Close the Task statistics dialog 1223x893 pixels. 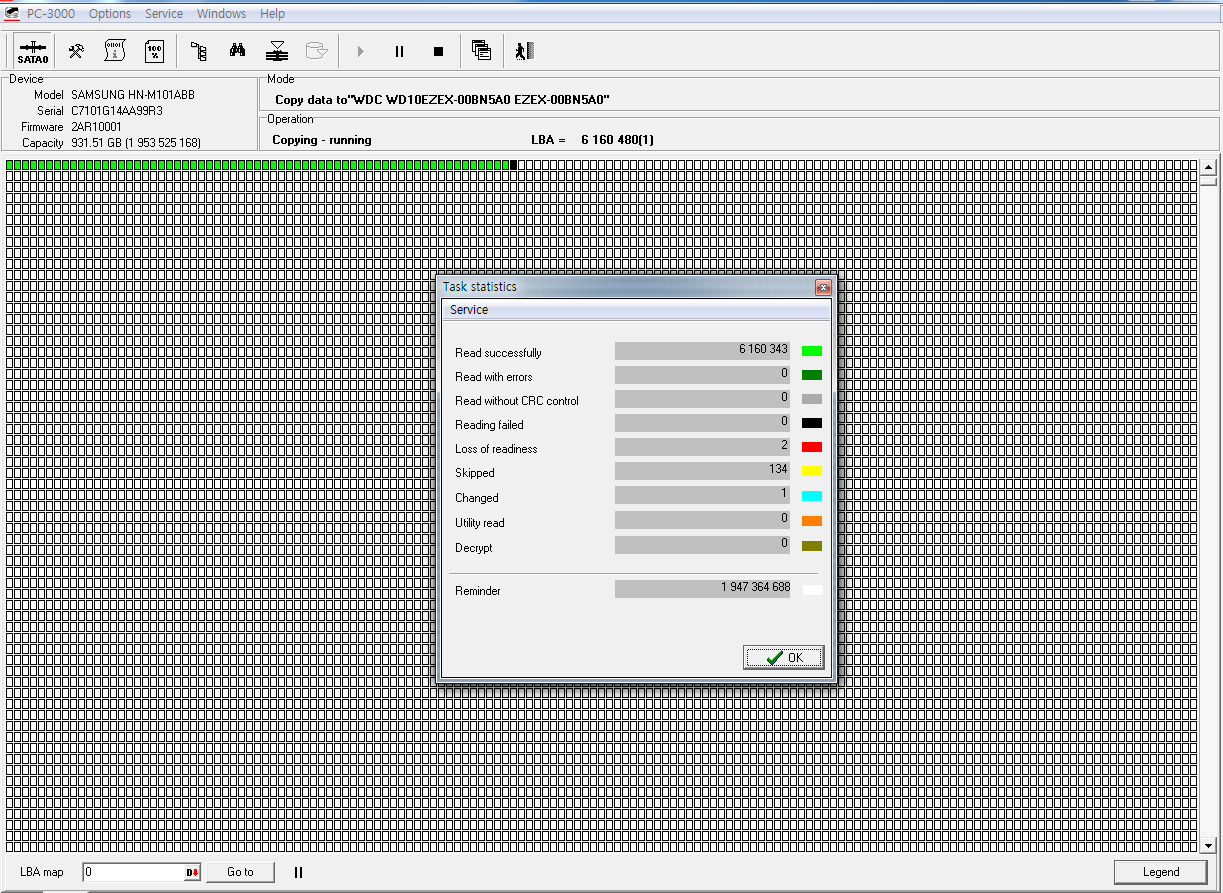(823, 288)
